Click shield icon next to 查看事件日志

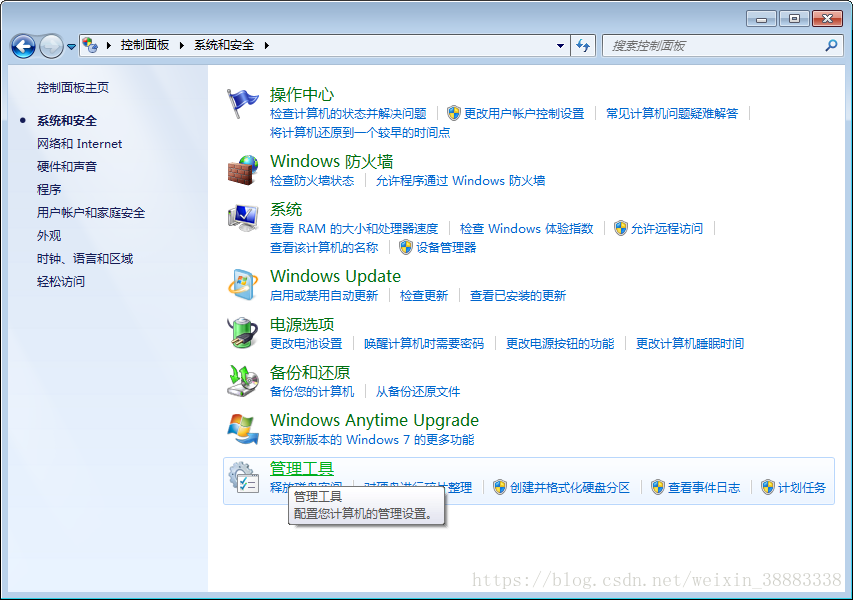point(658,487)
